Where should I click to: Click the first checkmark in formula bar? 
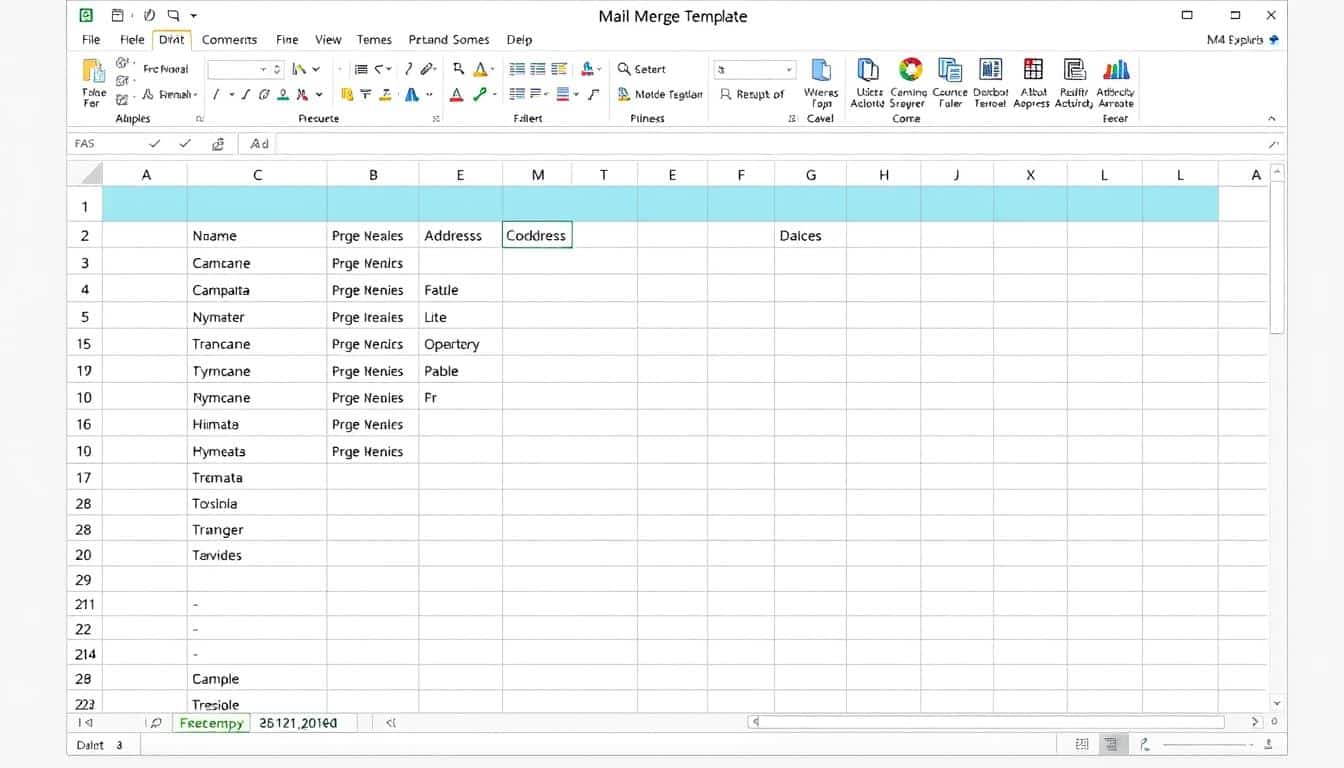[x=155, y=144]
